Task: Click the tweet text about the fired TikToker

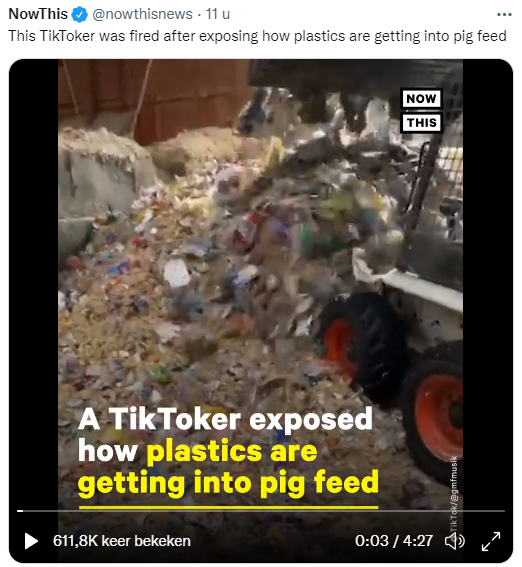Action: (257, 36)
